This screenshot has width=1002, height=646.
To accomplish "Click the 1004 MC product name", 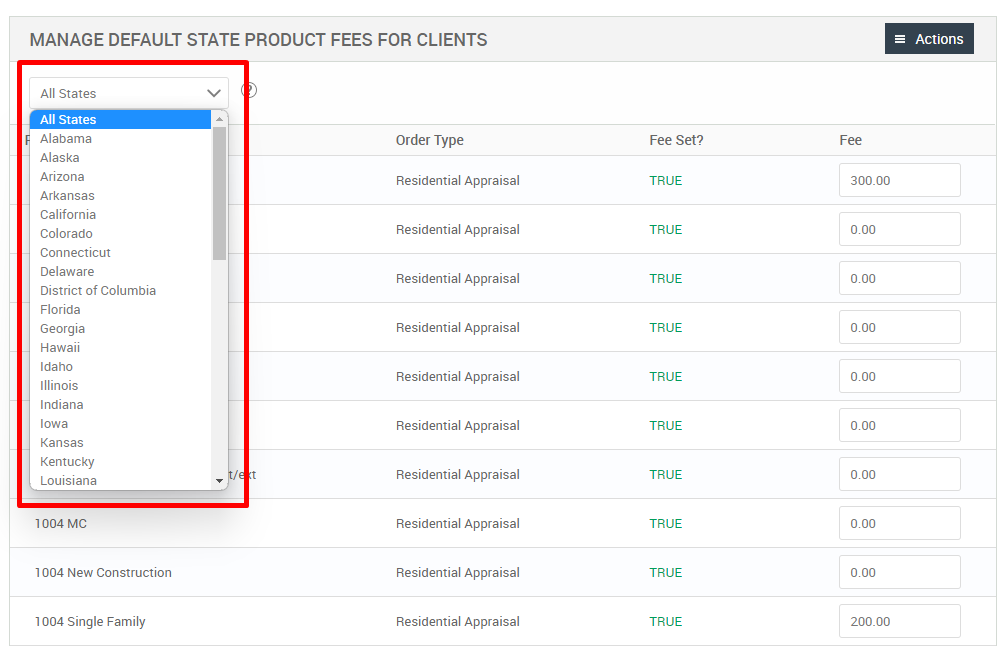I will tap(61, 524).
